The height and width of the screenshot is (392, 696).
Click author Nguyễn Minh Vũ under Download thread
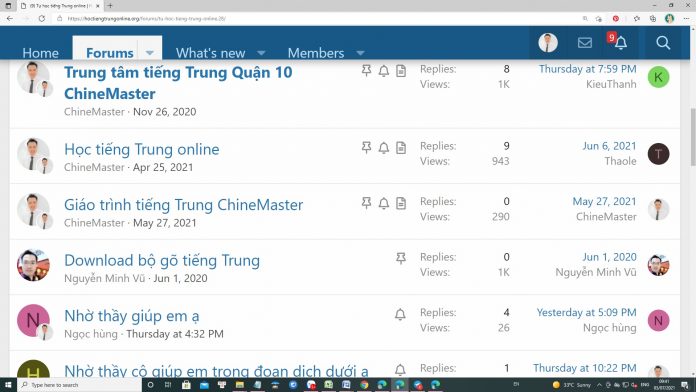coord(104,278)
